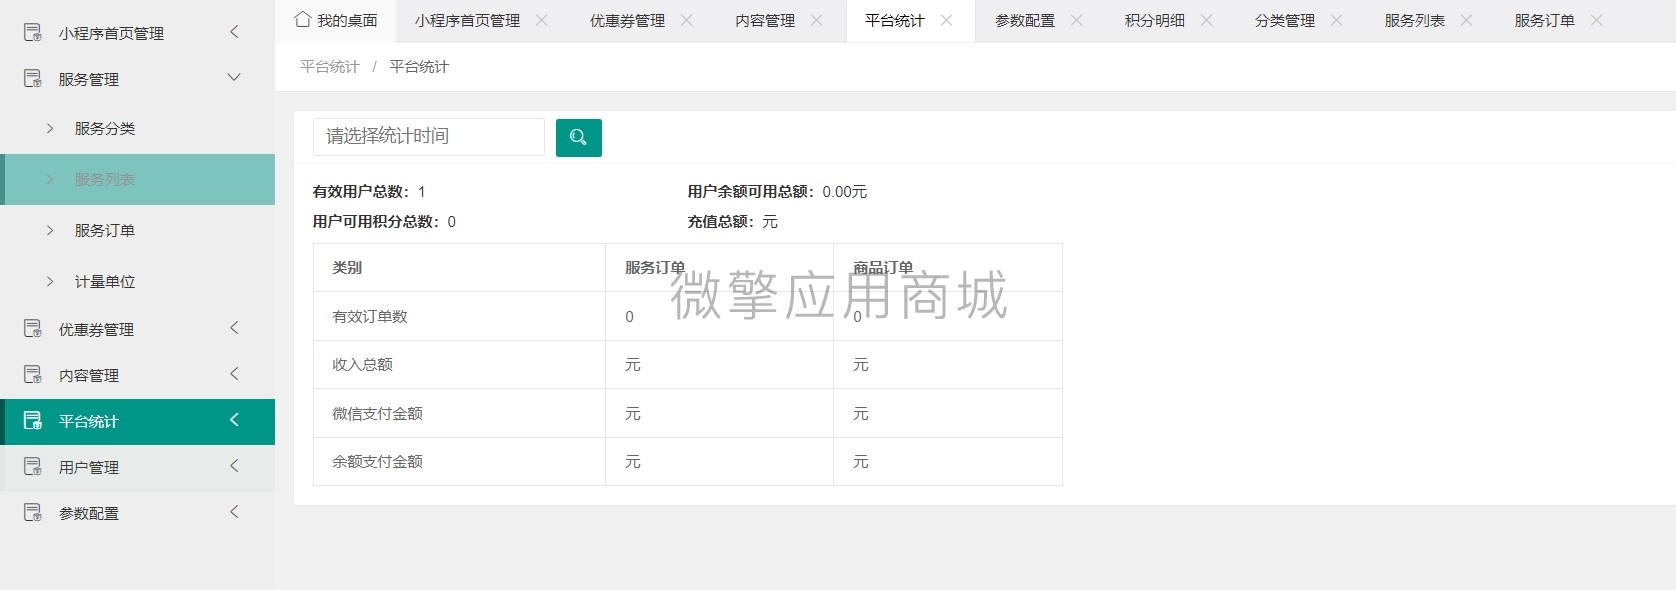Click the 用户余额可用总额 label
The image size is (1676, 590).
[751, 192]
